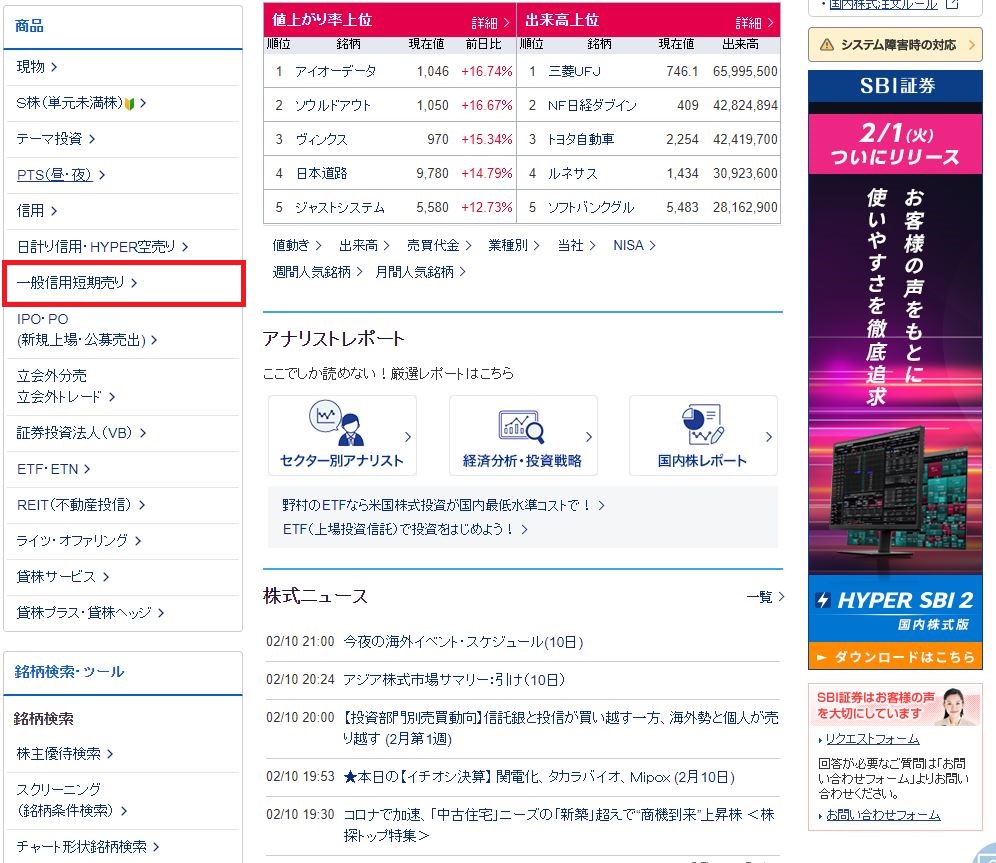The image size is (996, 863).
Task: Open 一般信用短期売り menu item
Action: pos(77,283)
